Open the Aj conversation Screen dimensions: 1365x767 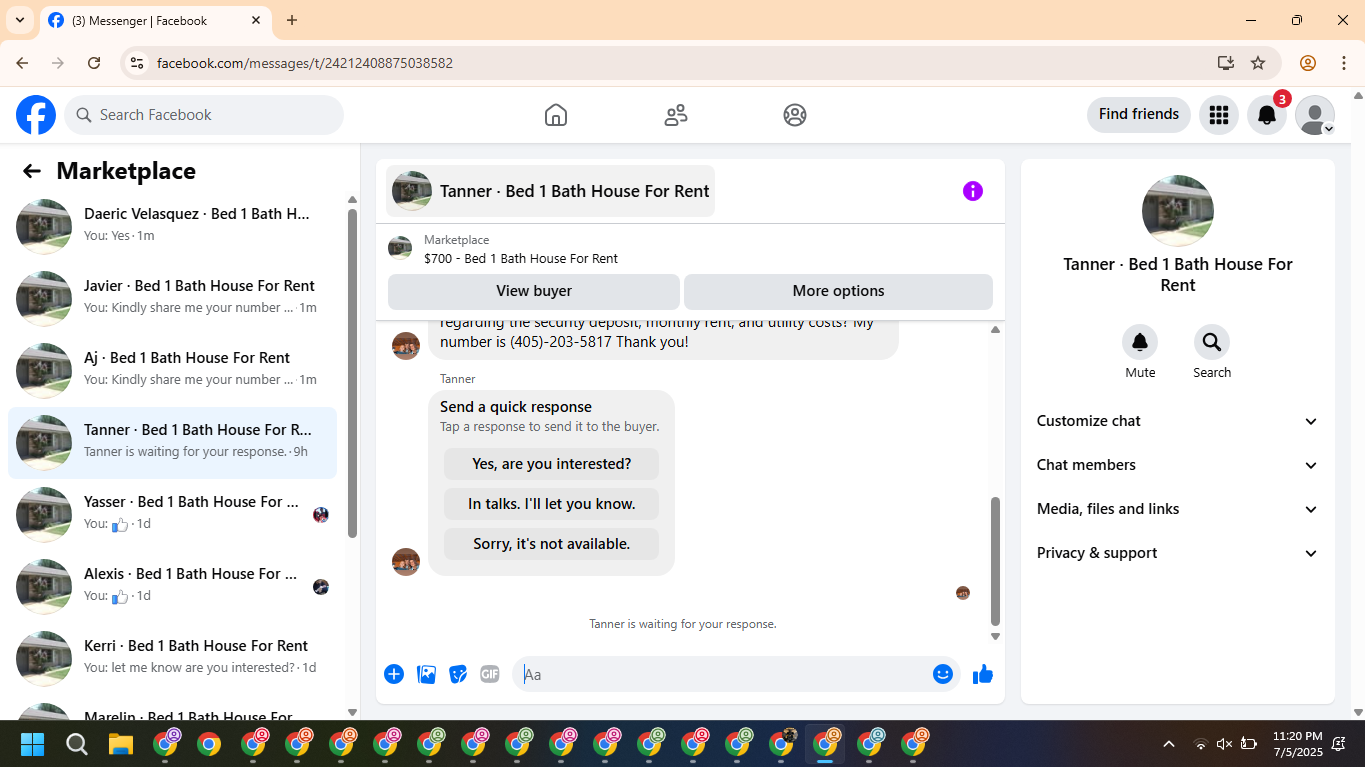point(172,370)
